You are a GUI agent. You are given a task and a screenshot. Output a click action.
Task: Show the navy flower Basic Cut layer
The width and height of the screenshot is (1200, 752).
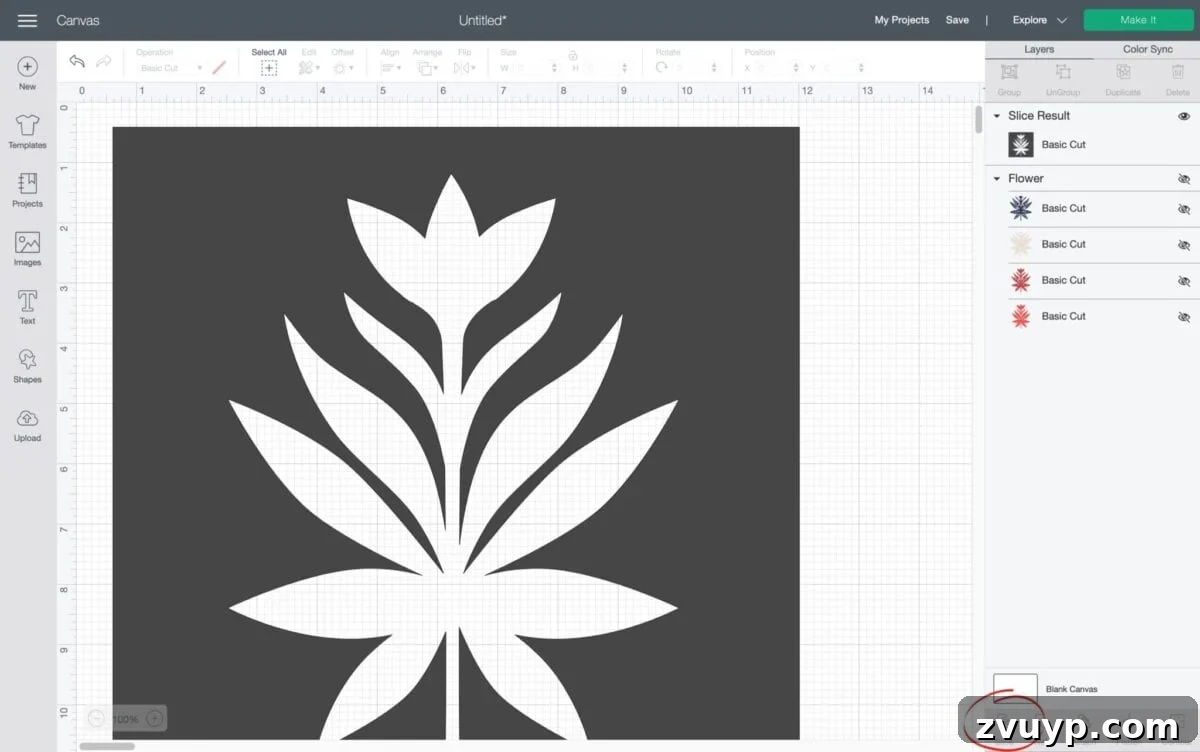click(x=1184, y=209)
